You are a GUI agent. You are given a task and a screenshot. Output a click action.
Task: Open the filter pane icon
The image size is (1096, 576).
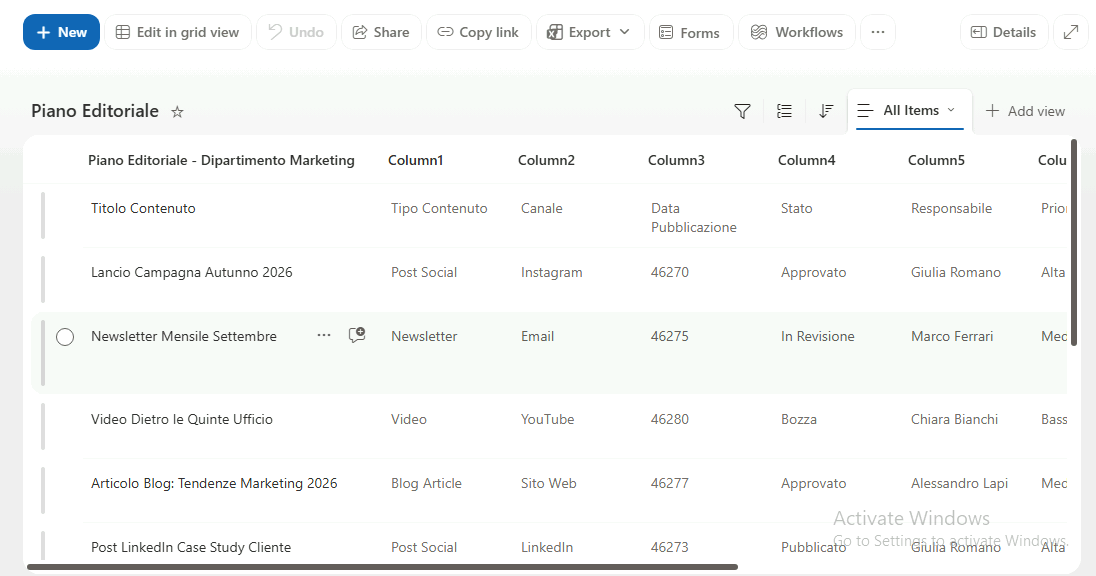pos(742,111)
